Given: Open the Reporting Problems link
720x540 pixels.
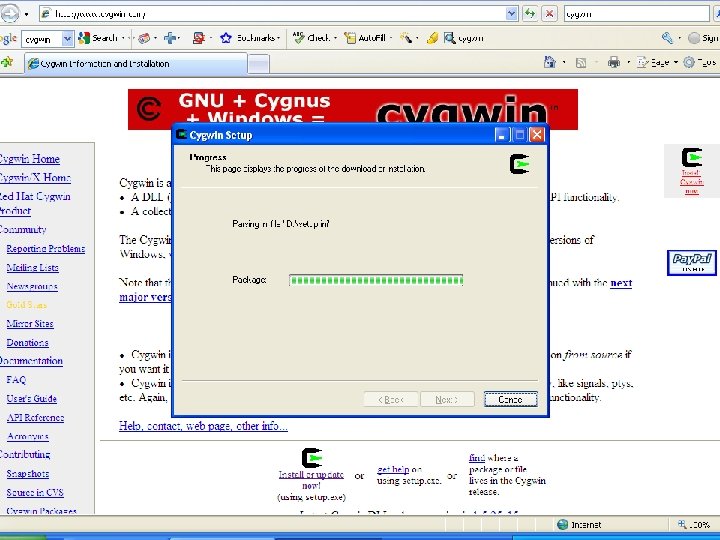Looking at the screenshot, I should click(x=45, y=248).
